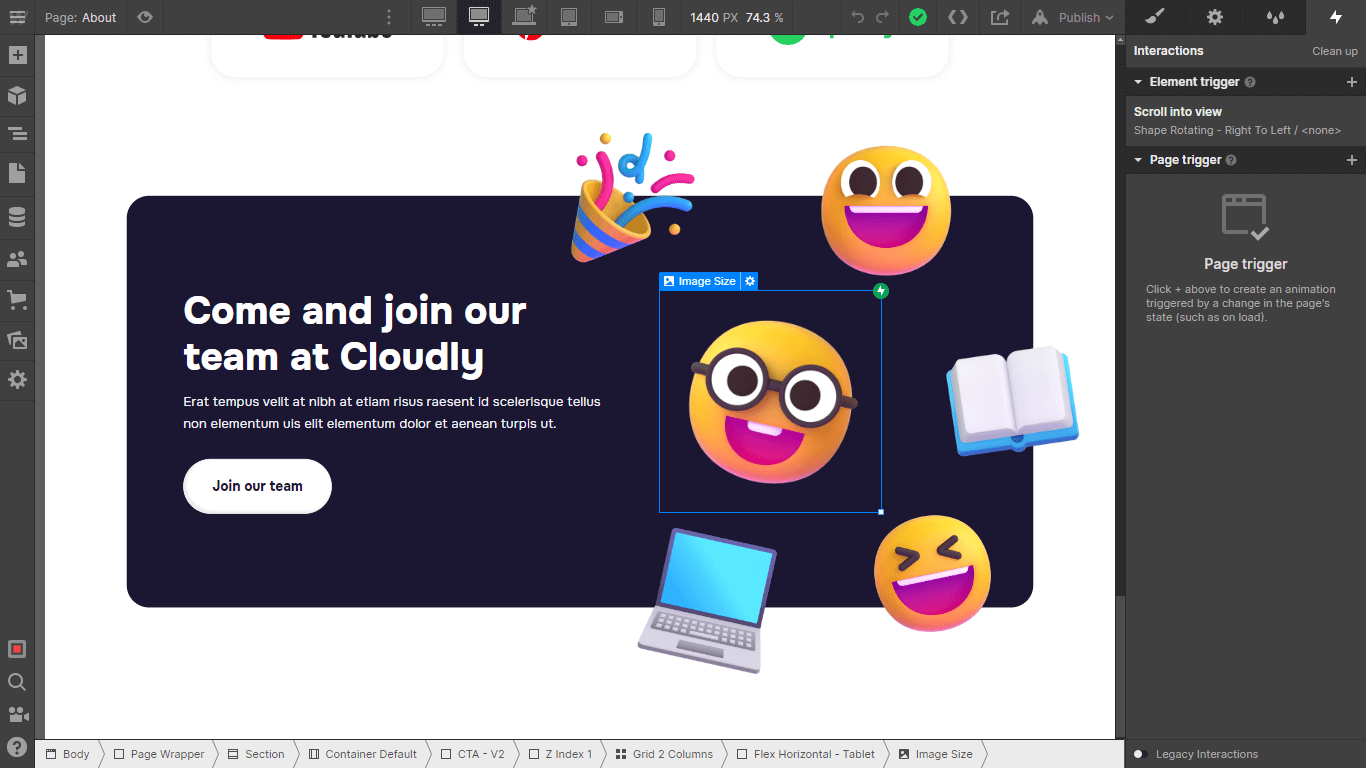
Task: Switch to mobile landscape breakpoint
Action: pos(614,17)
